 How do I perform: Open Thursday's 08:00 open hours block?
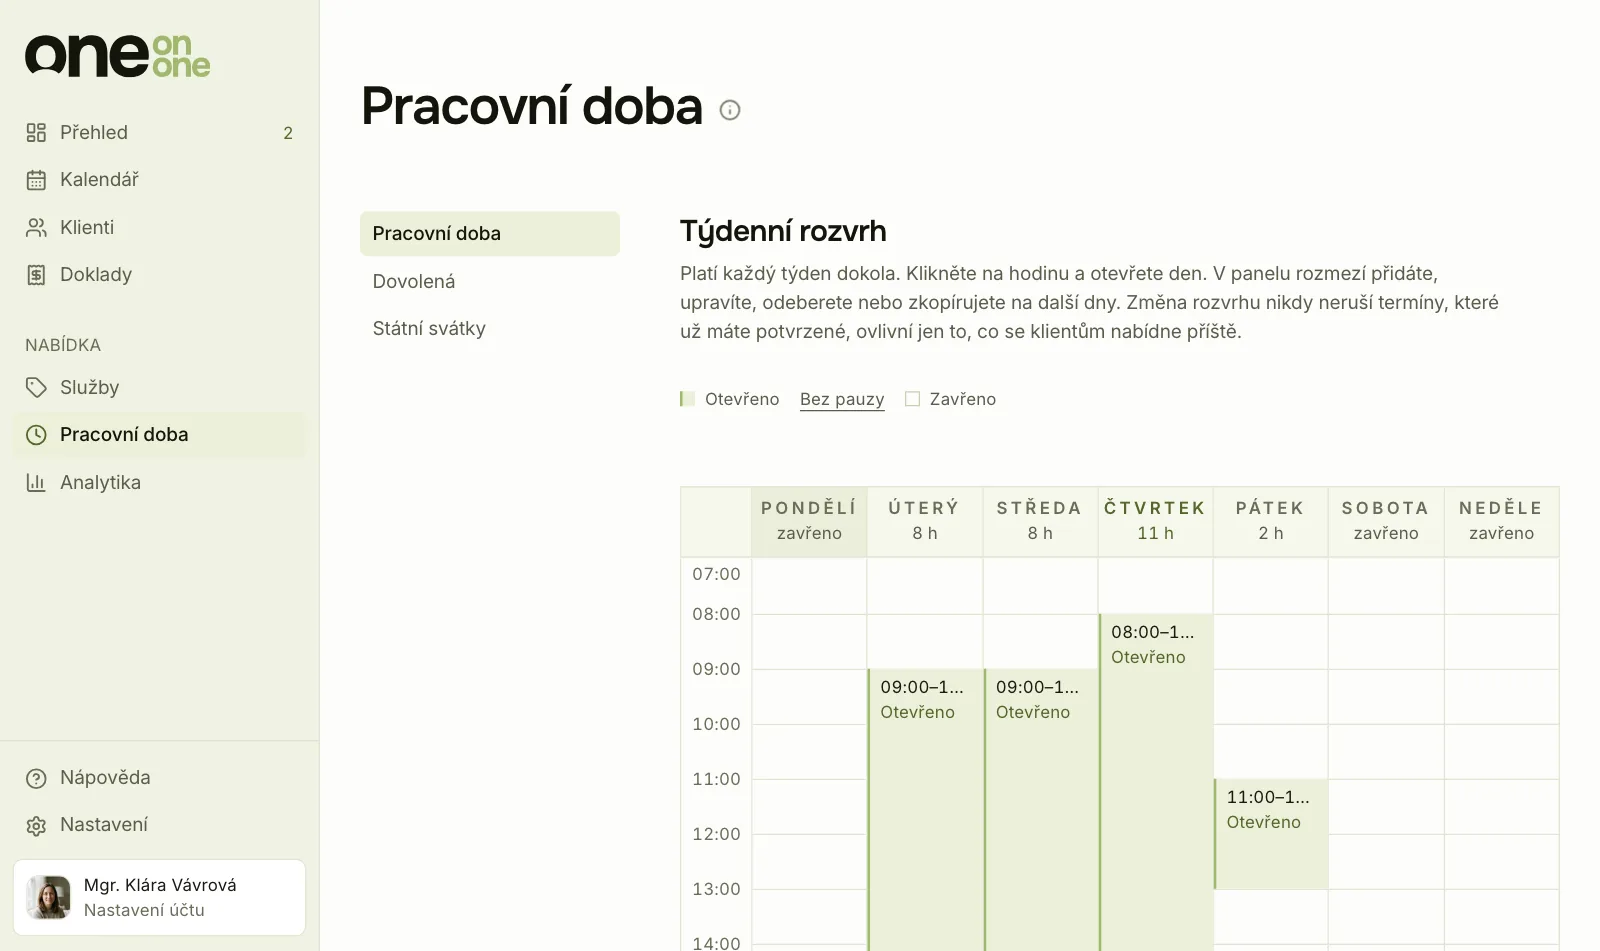pyautogui.click(x=1156, y=782)
